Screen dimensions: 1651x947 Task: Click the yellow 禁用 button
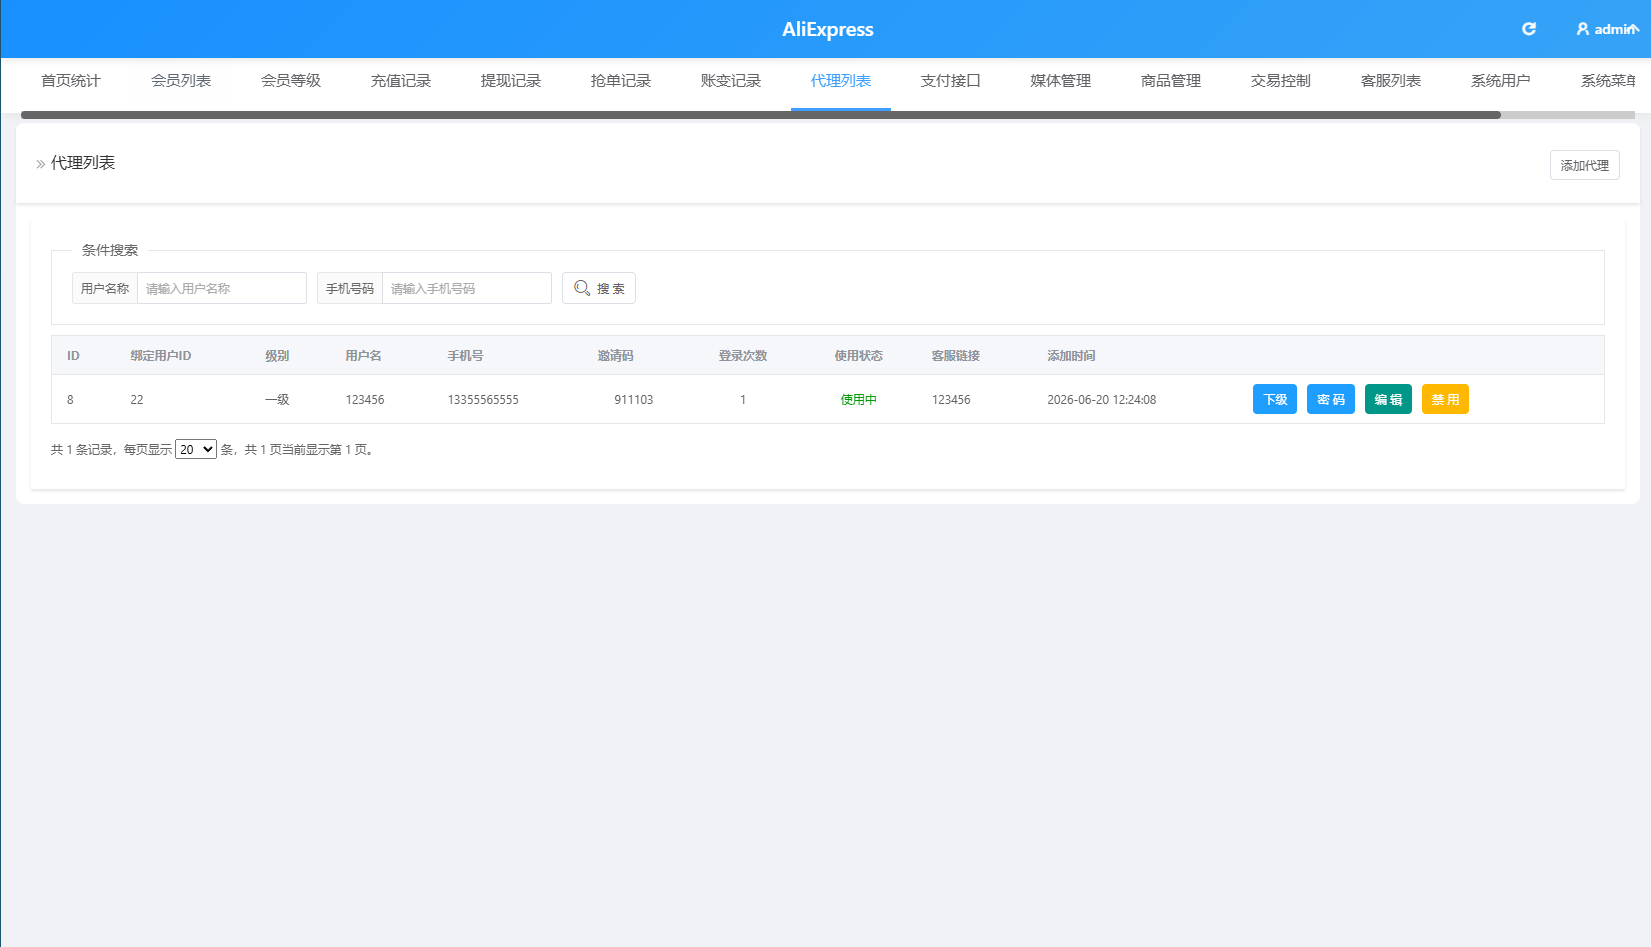click(x=1445, y=399)
